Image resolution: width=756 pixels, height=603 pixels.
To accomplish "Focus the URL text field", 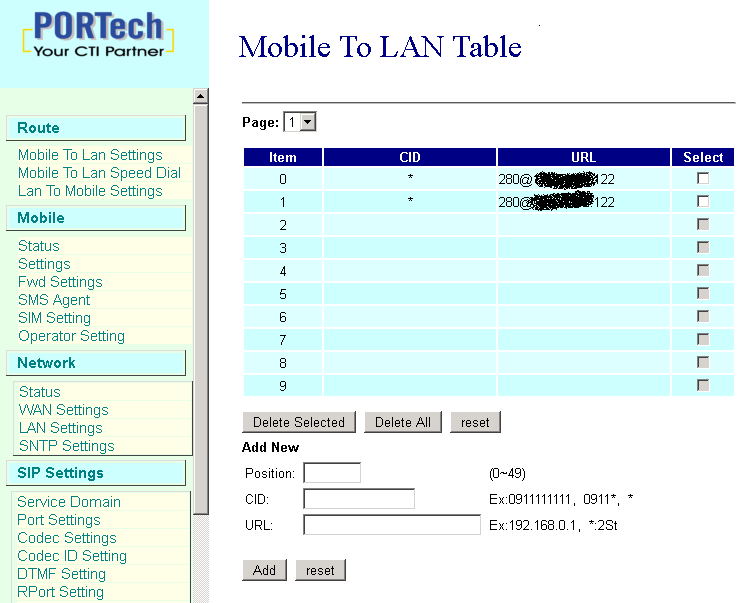I will [392, 525].
